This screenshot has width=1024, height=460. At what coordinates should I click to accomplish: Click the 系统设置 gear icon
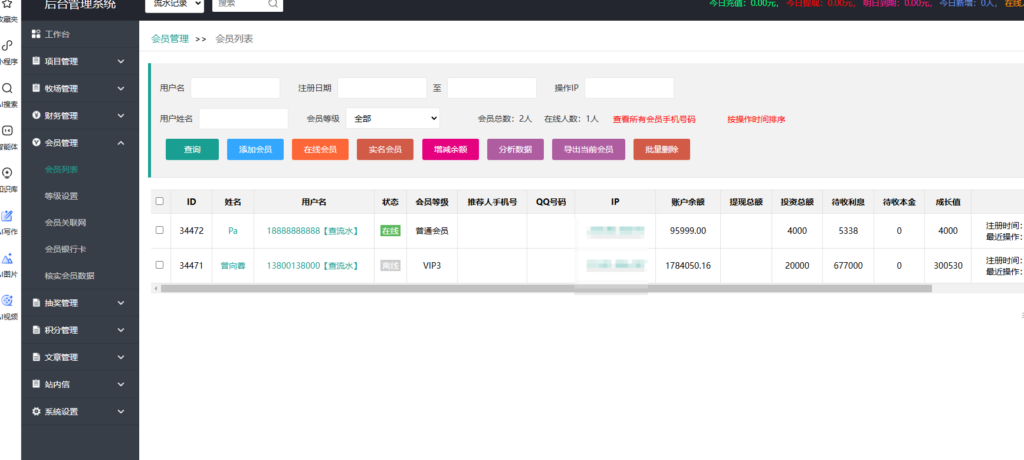(36, 412)
